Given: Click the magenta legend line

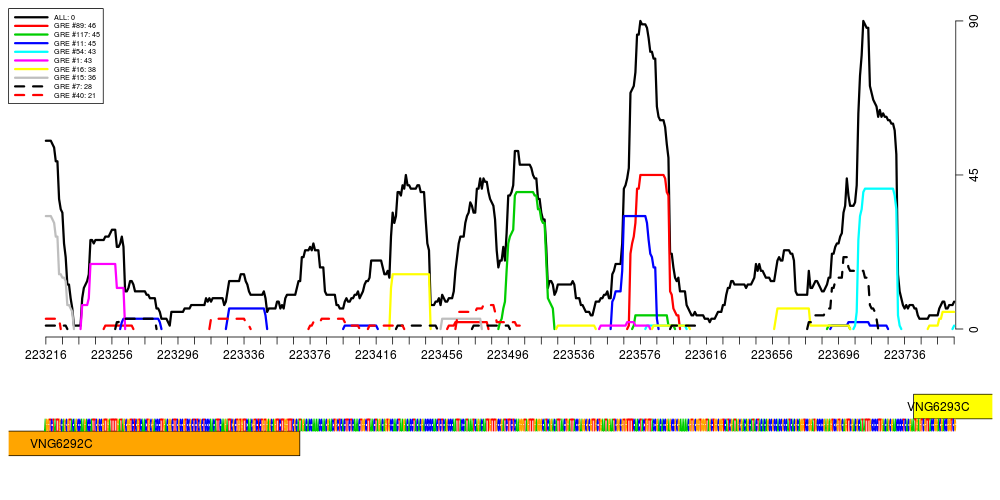Looking at the screenshot, I should tap(31, 60).
